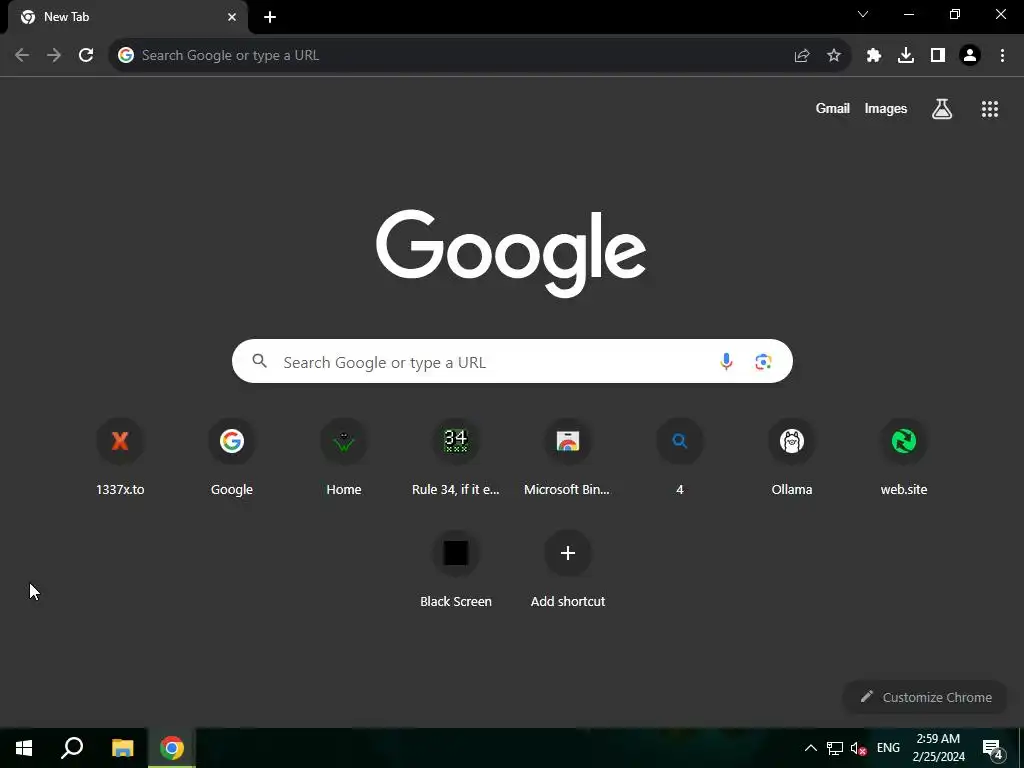The width and height of the screenshot is (1024, 768).
Task: Open the network status tray icon
Action: [835, 748]
